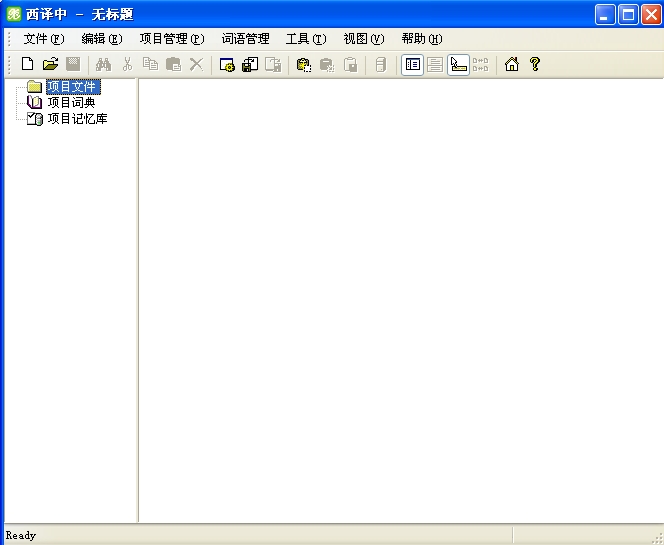The height and width of the screenshot is (545, 664).
Task: Toggle the grayed-out horizontal lines layout icon
Action: click(x=435, y=64)
